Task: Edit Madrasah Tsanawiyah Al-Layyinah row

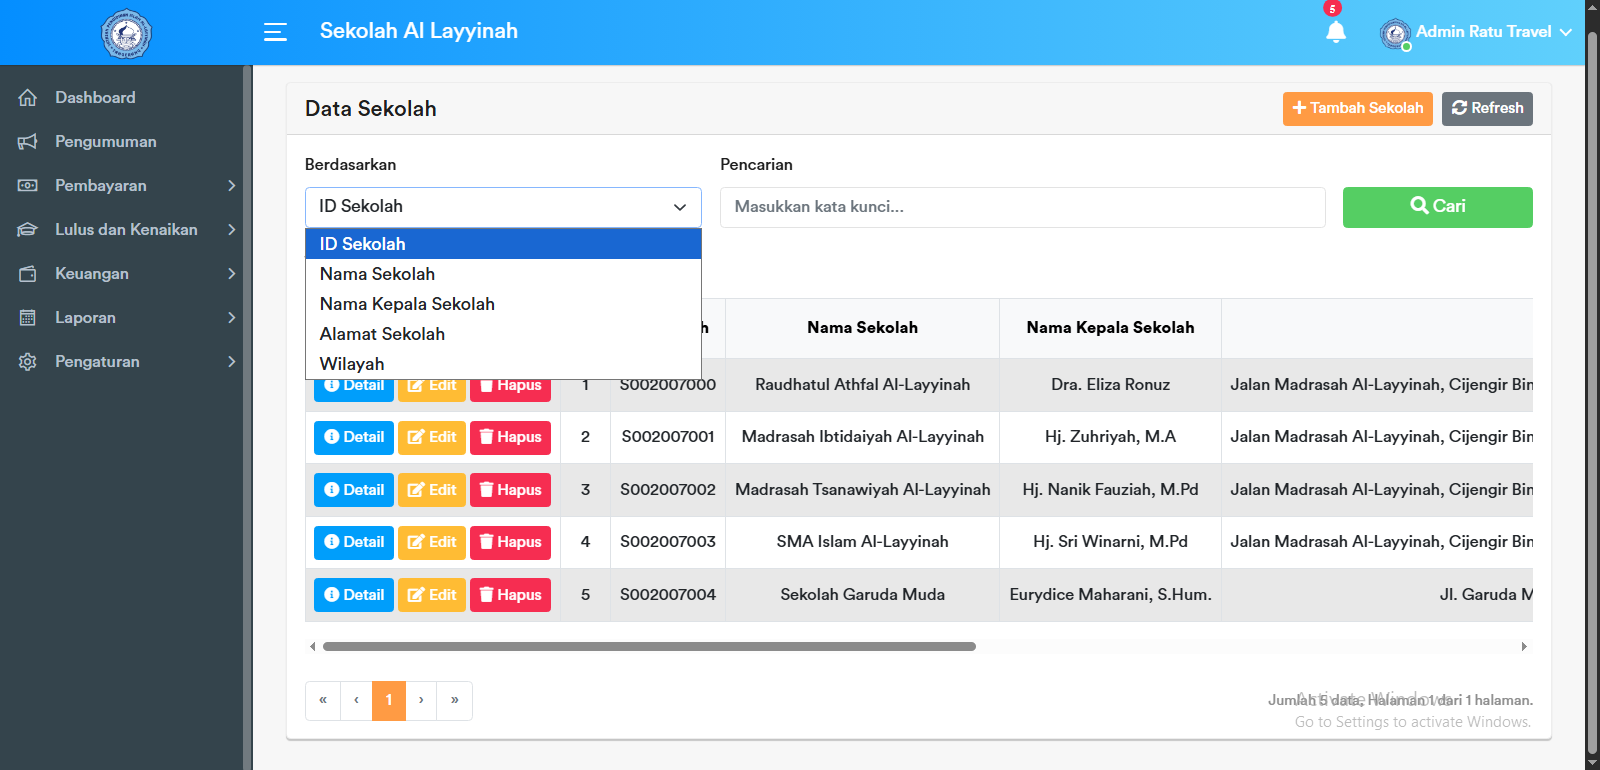Action: click(x=432, y=490)
